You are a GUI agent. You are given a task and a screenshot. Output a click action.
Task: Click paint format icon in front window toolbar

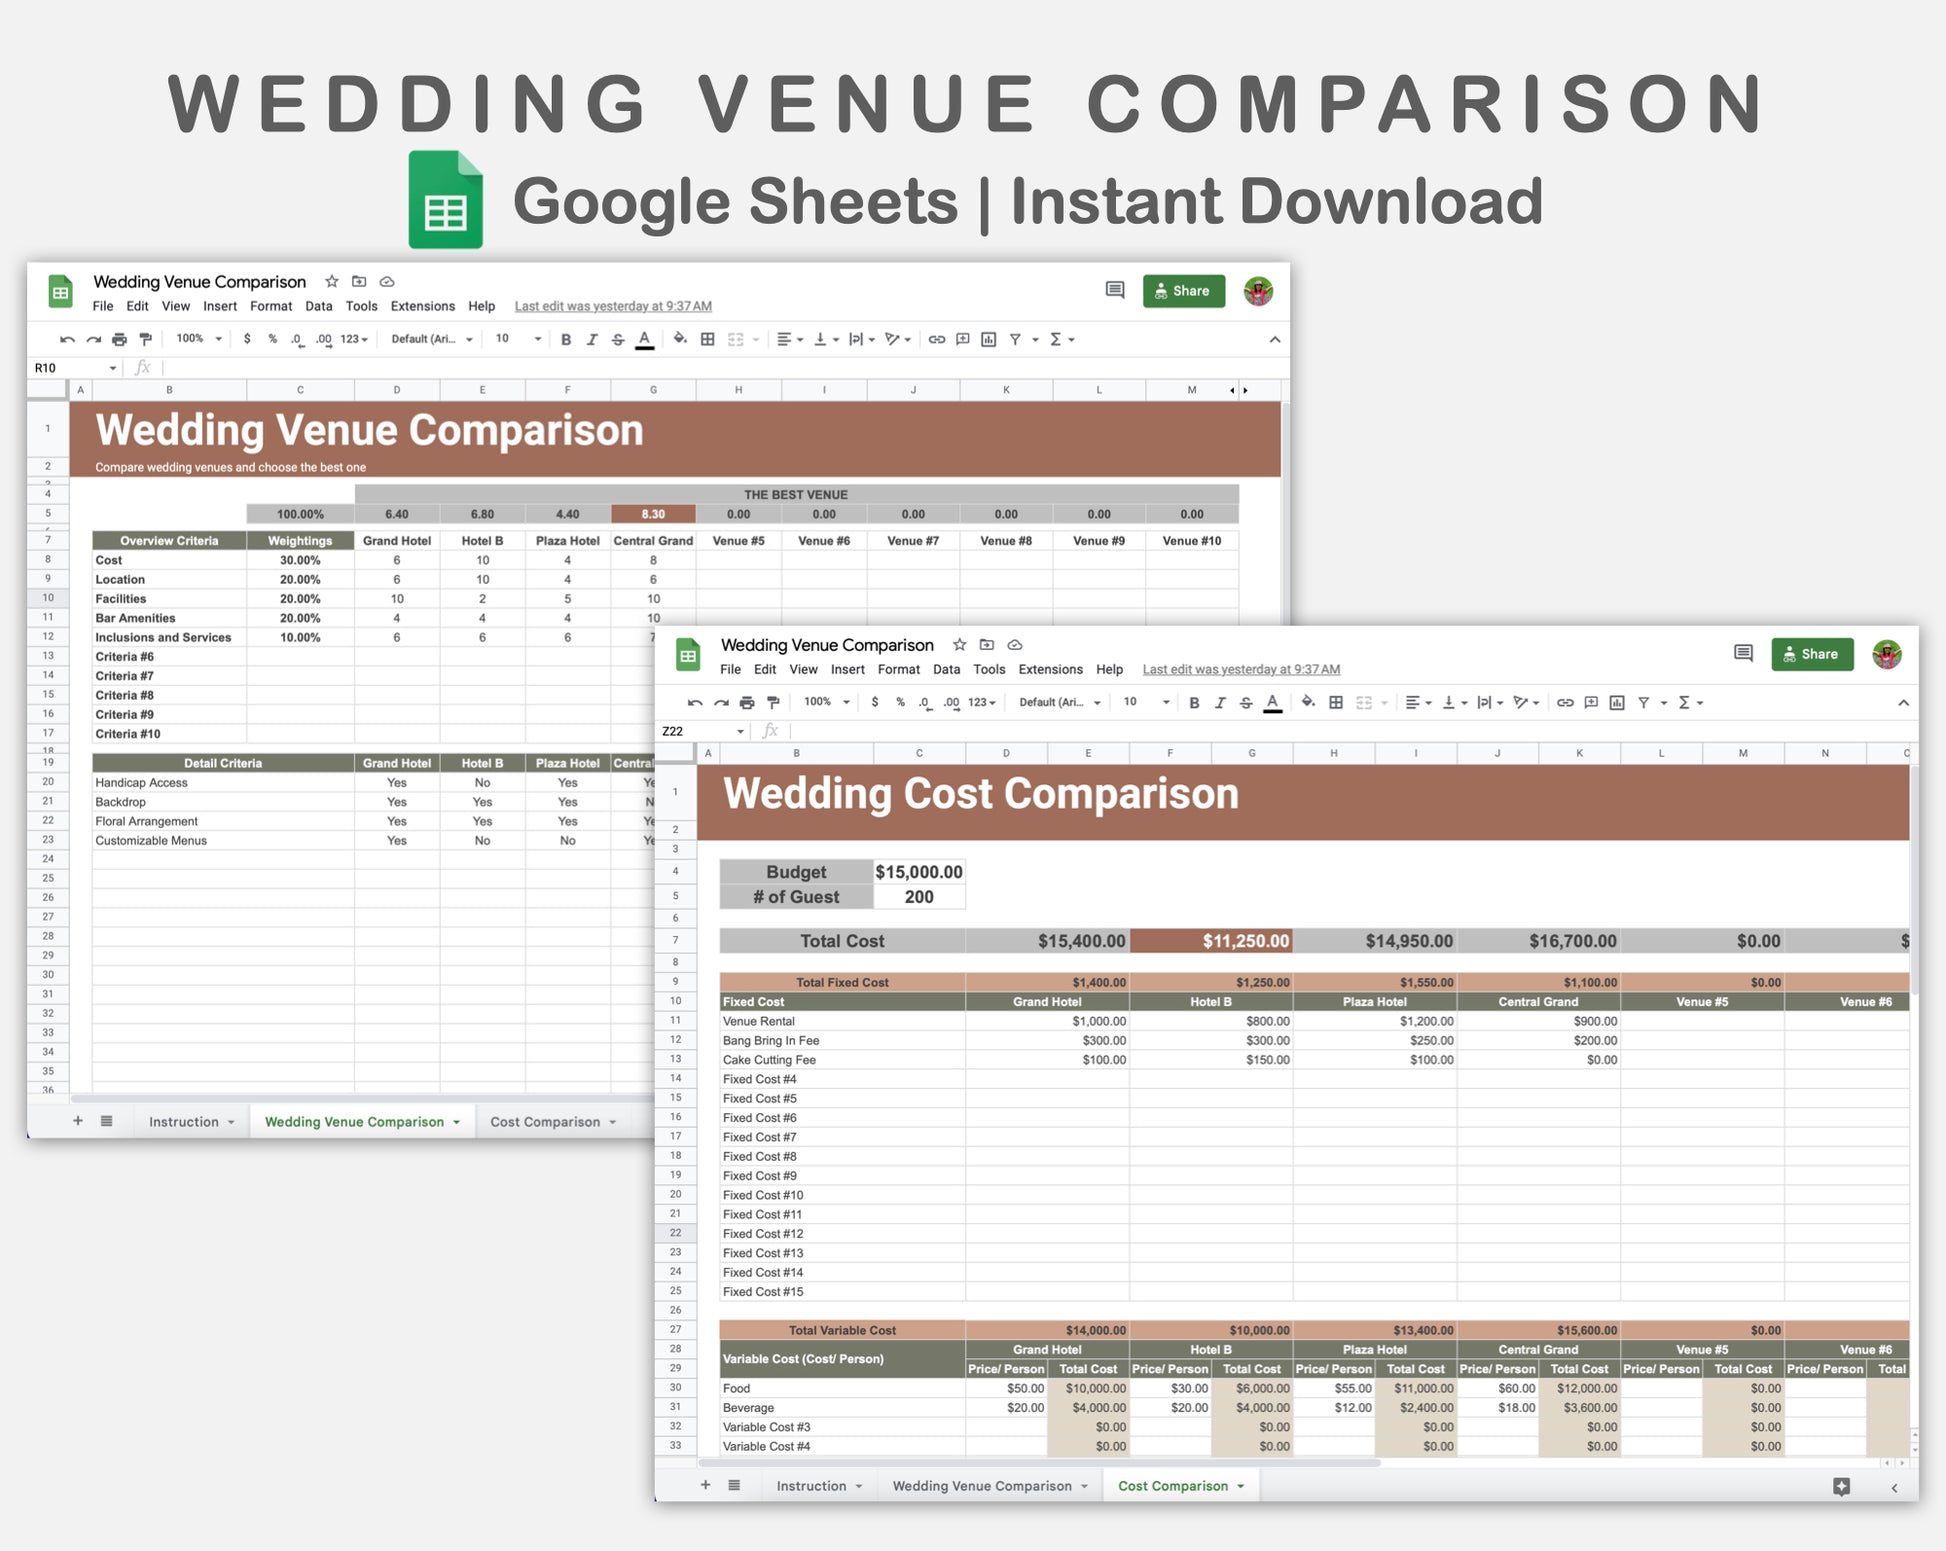[x=773, y=703]
